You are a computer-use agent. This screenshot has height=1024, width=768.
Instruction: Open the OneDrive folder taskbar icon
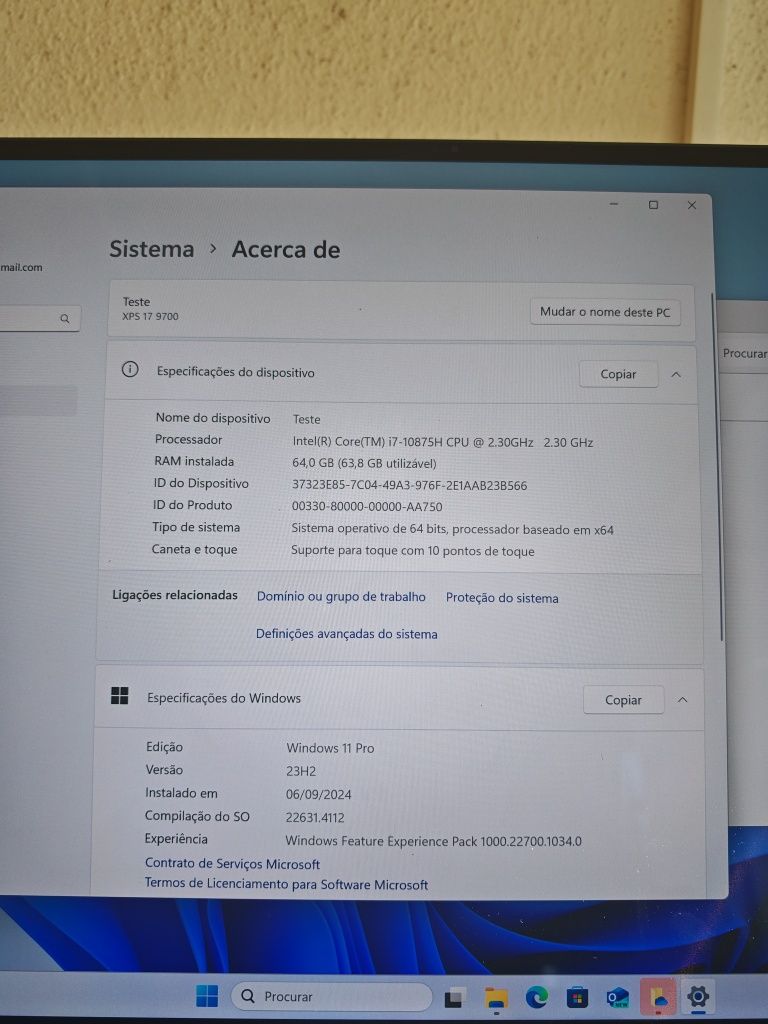click(658, 997)
